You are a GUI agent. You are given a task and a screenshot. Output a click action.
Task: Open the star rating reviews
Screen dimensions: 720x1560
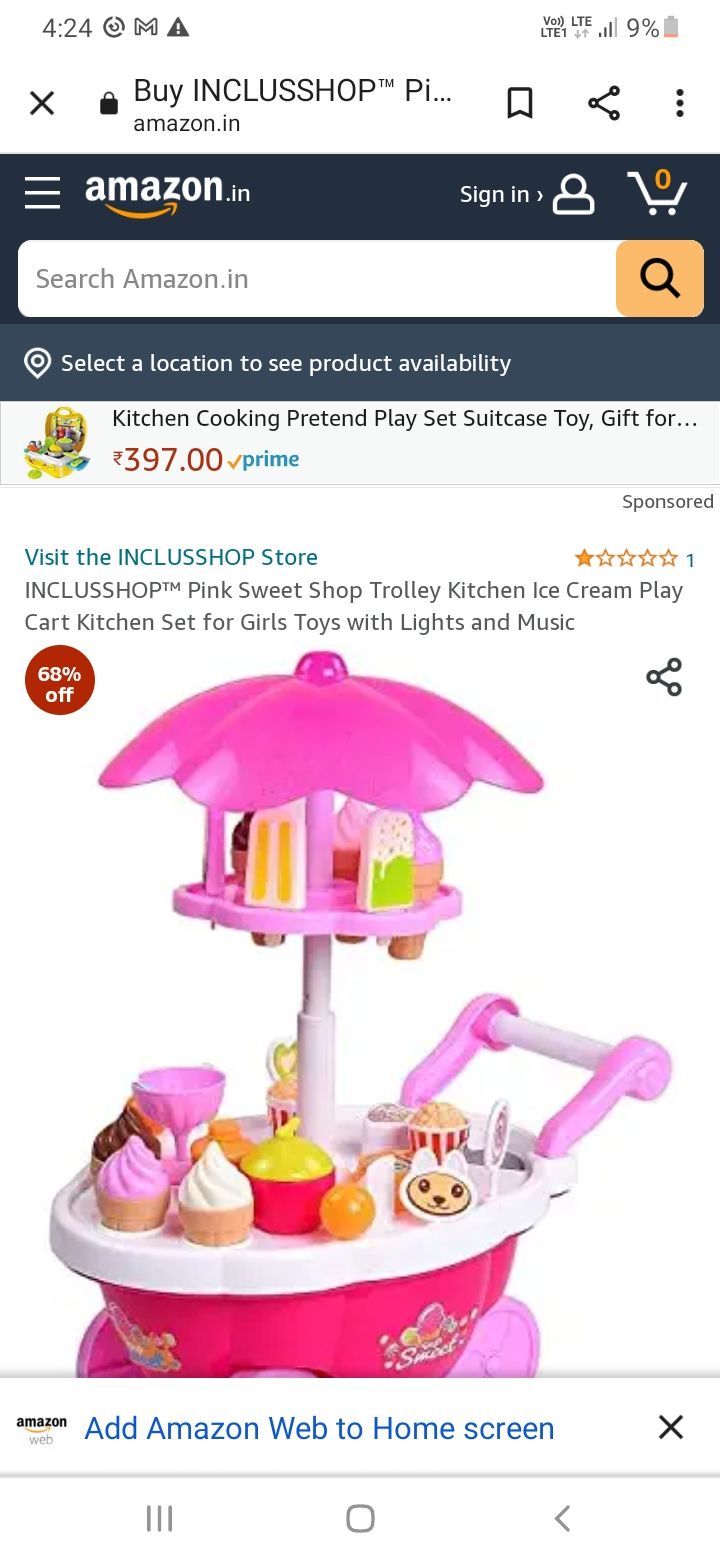pyautogui.click(x=634, y=559)
